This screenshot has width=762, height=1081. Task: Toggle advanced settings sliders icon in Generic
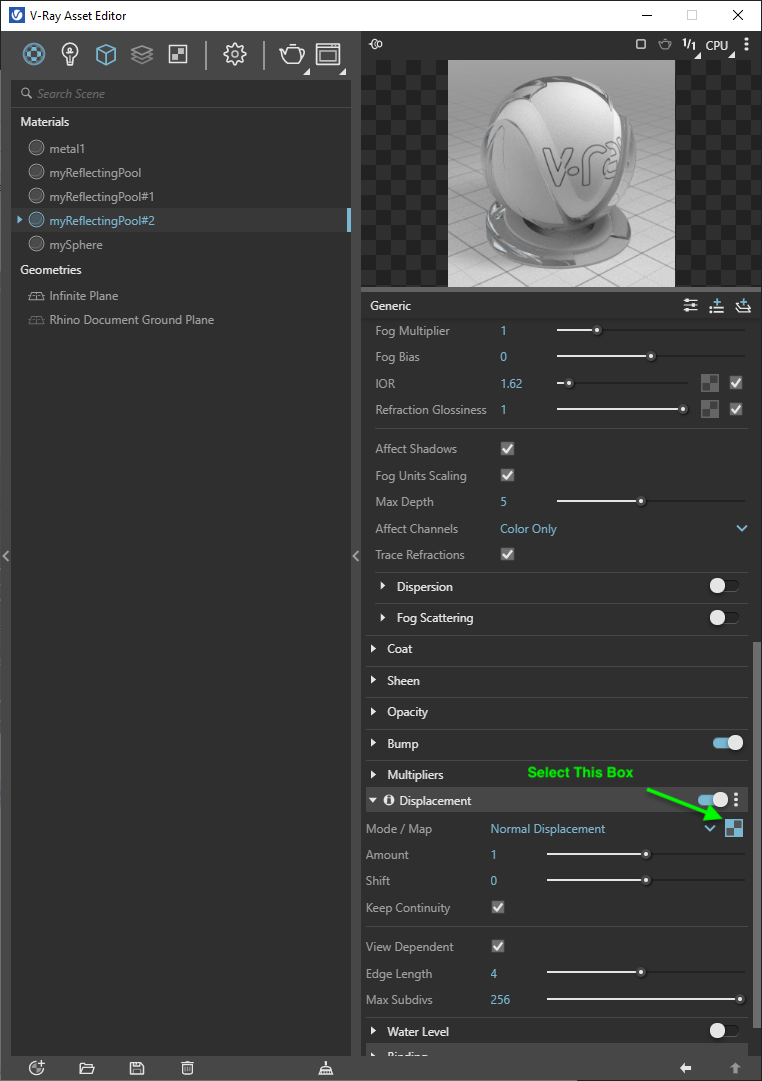690,305
